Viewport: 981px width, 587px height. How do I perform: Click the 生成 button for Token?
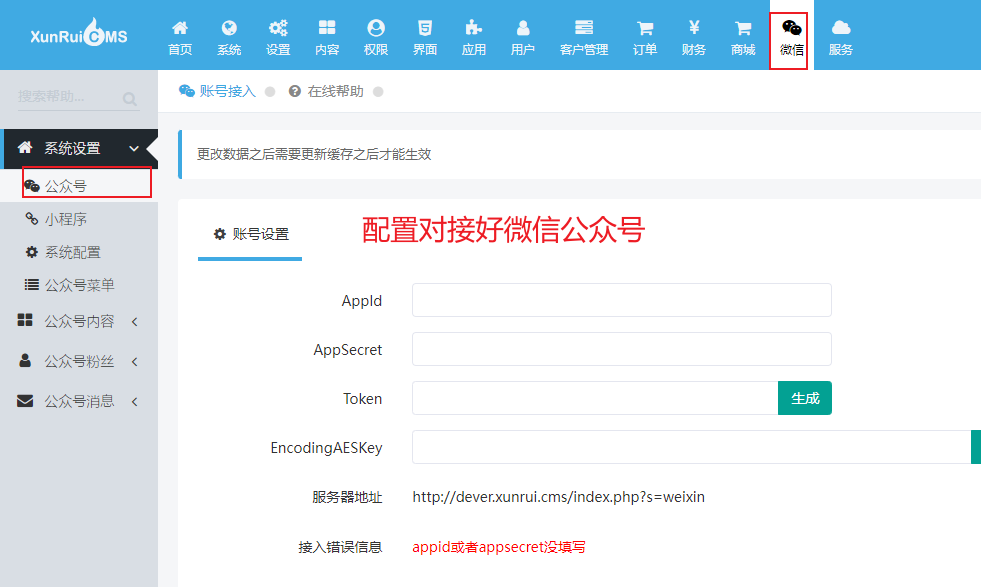[805, 398]
